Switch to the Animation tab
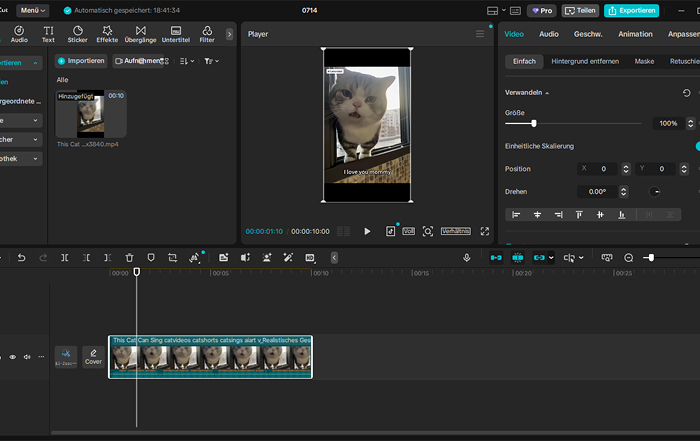Viewport: 700px width, 441px height. 635,34
